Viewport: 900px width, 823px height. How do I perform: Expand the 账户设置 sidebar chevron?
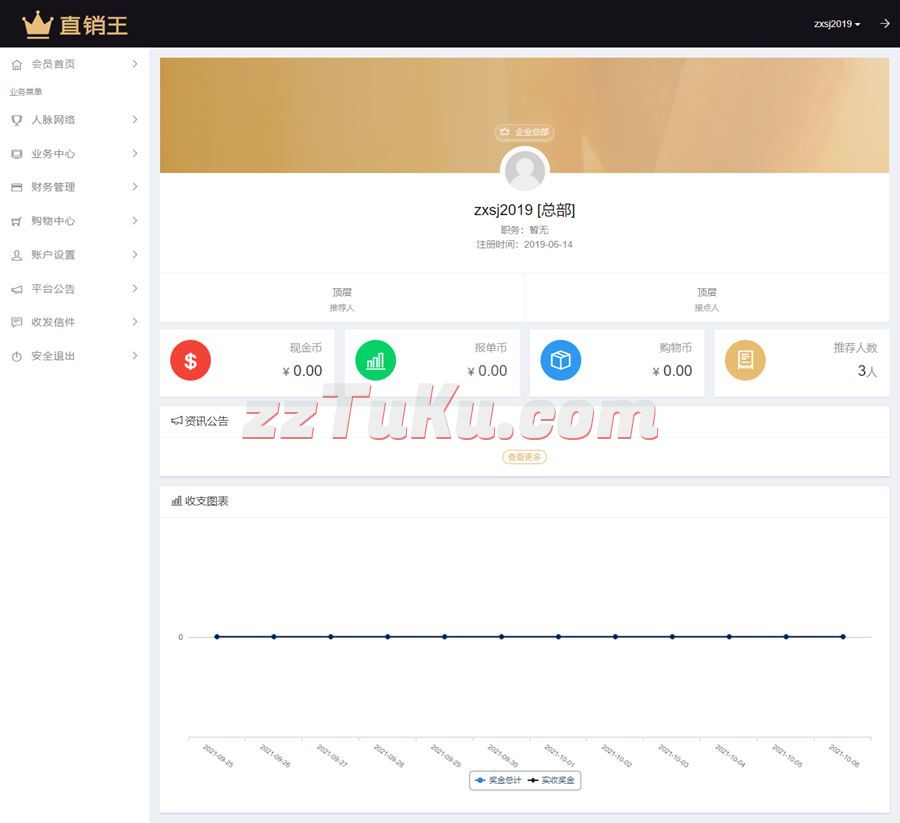[x=135, y=255]
